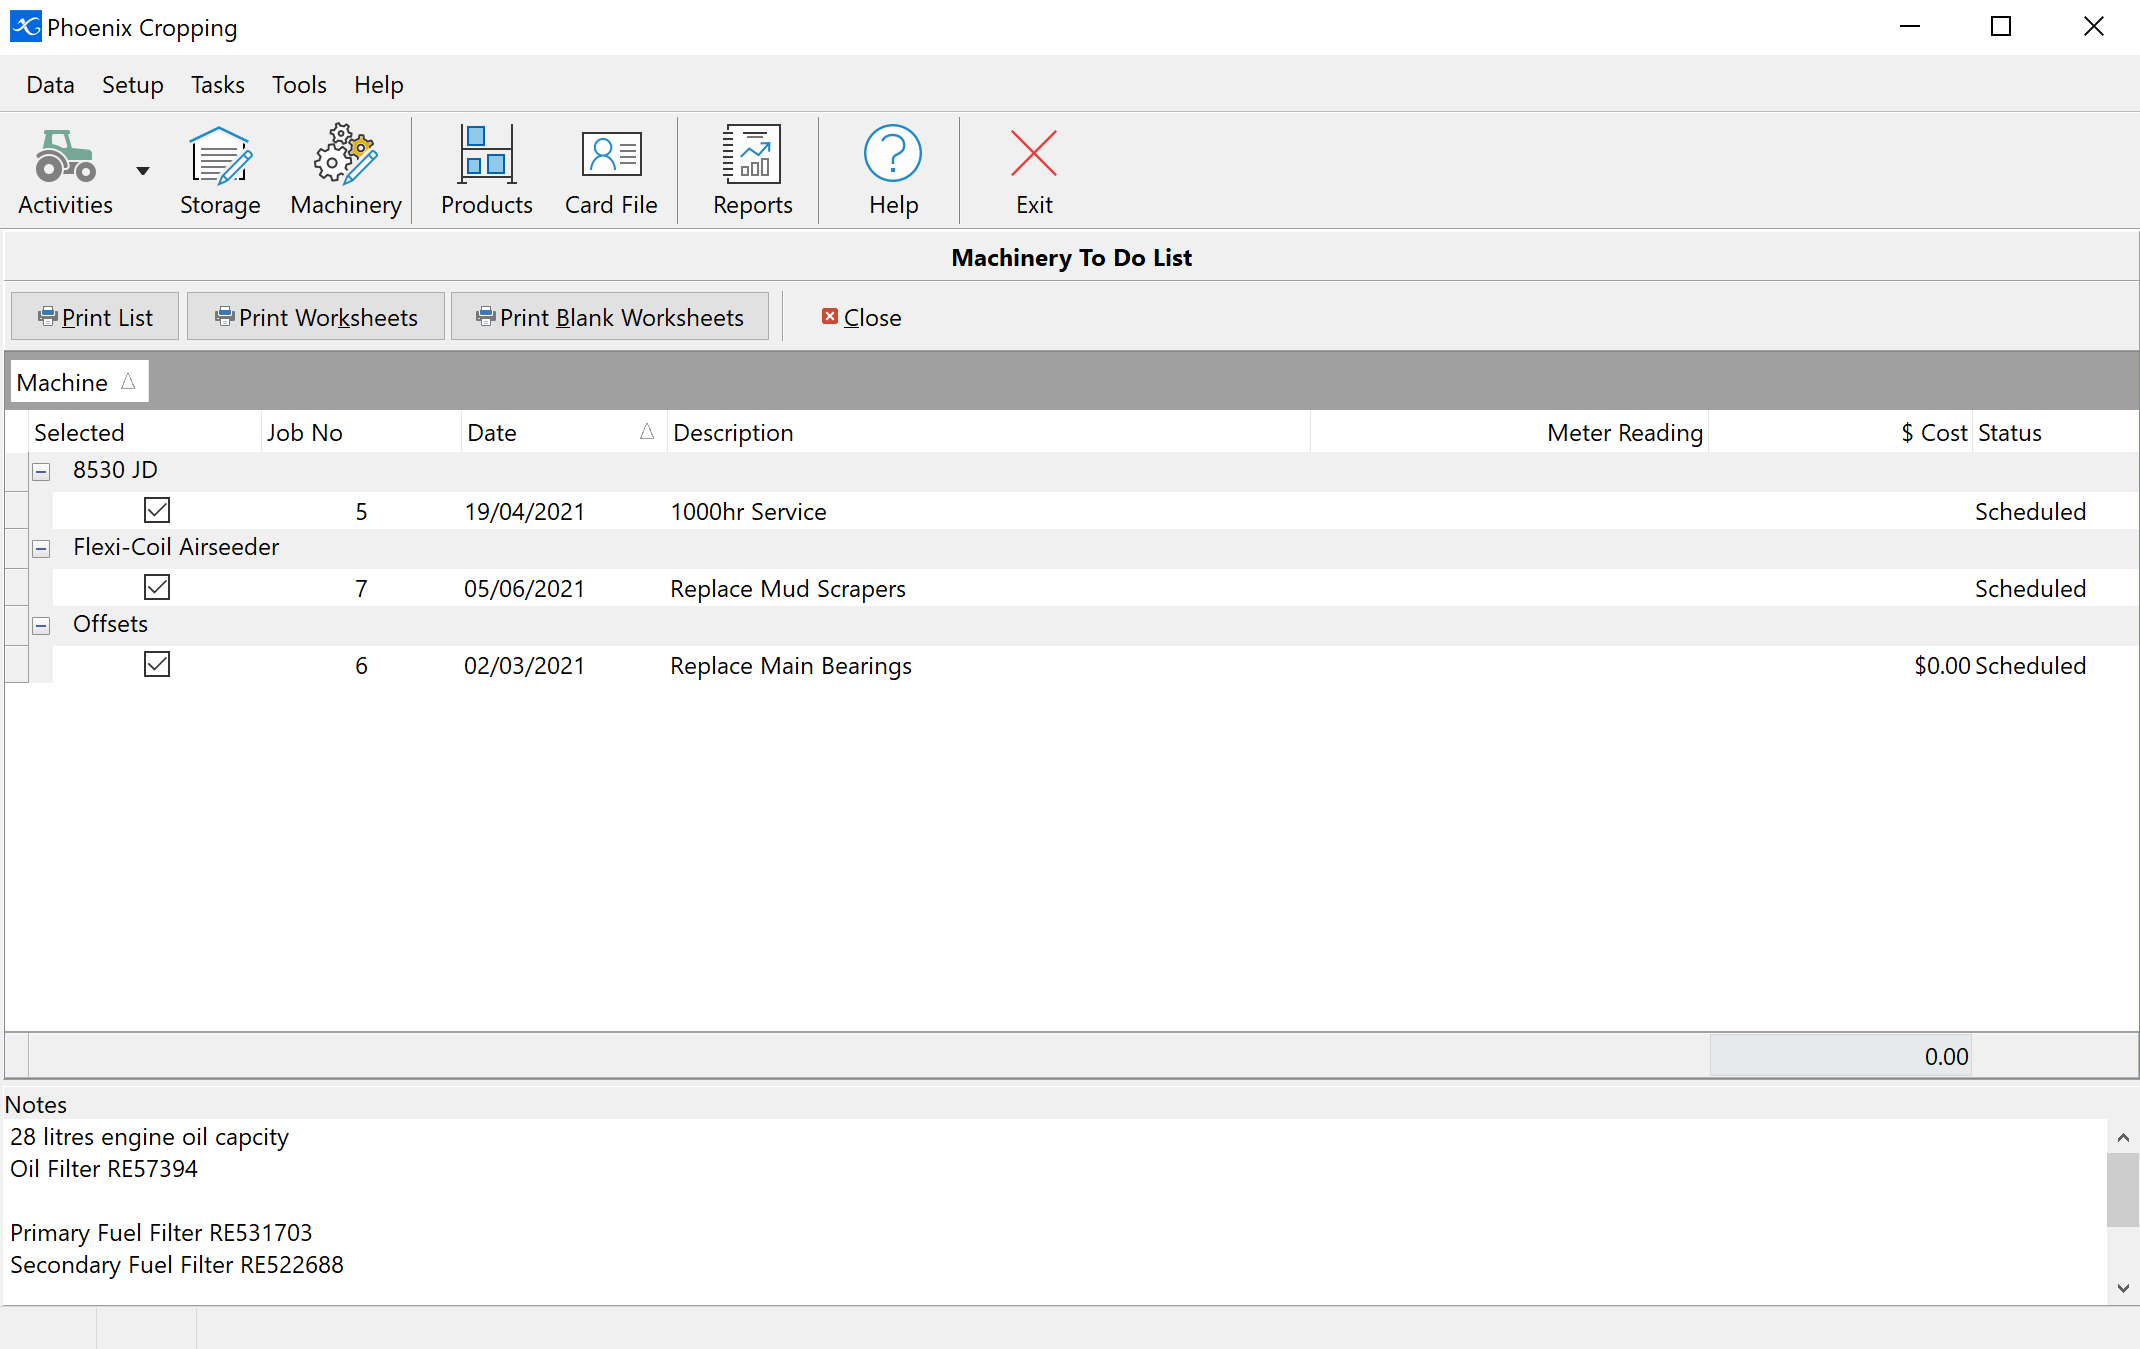Click the 1000hr Service description
The width and height of the screenshot is (2140, 1349).
748,512
